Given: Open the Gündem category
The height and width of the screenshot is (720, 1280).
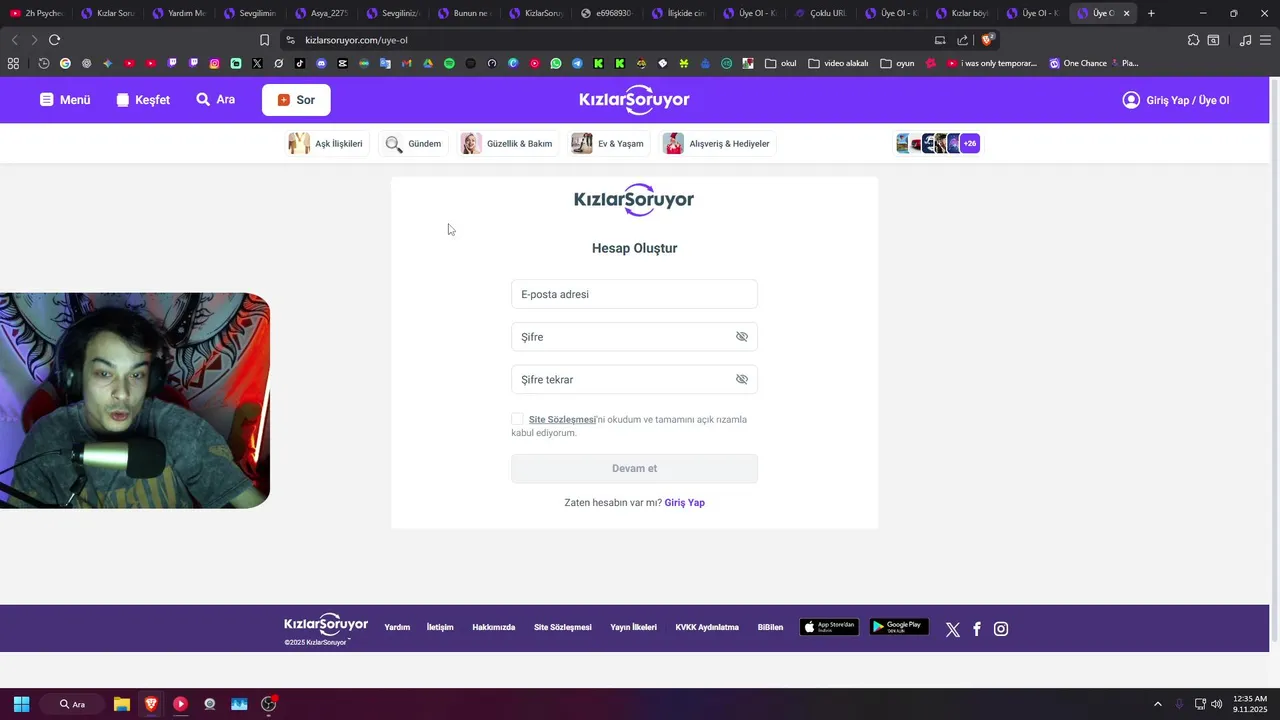Looking at the screenshot, I should (413, 144).
